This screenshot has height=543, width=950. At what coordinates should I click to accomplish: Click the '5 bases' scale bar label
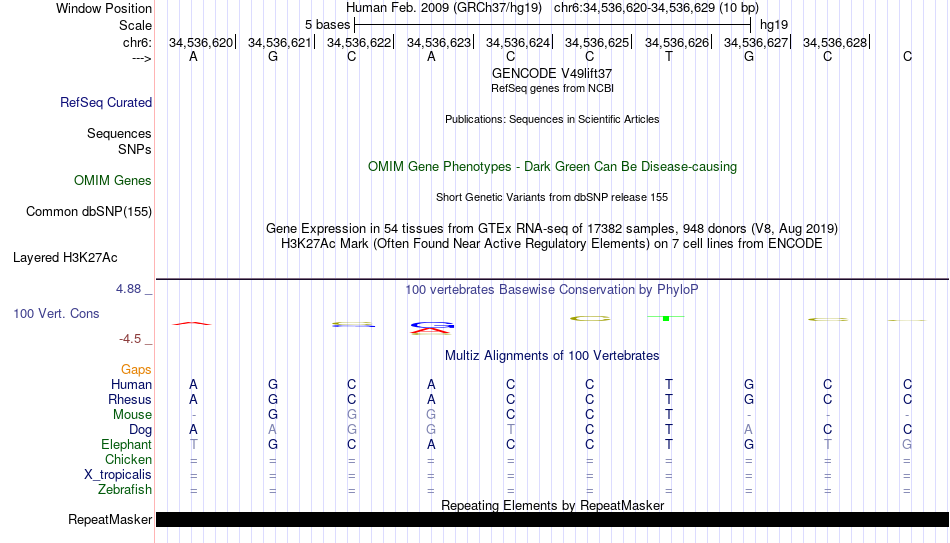pyautogui.click(x=327, y=25)
